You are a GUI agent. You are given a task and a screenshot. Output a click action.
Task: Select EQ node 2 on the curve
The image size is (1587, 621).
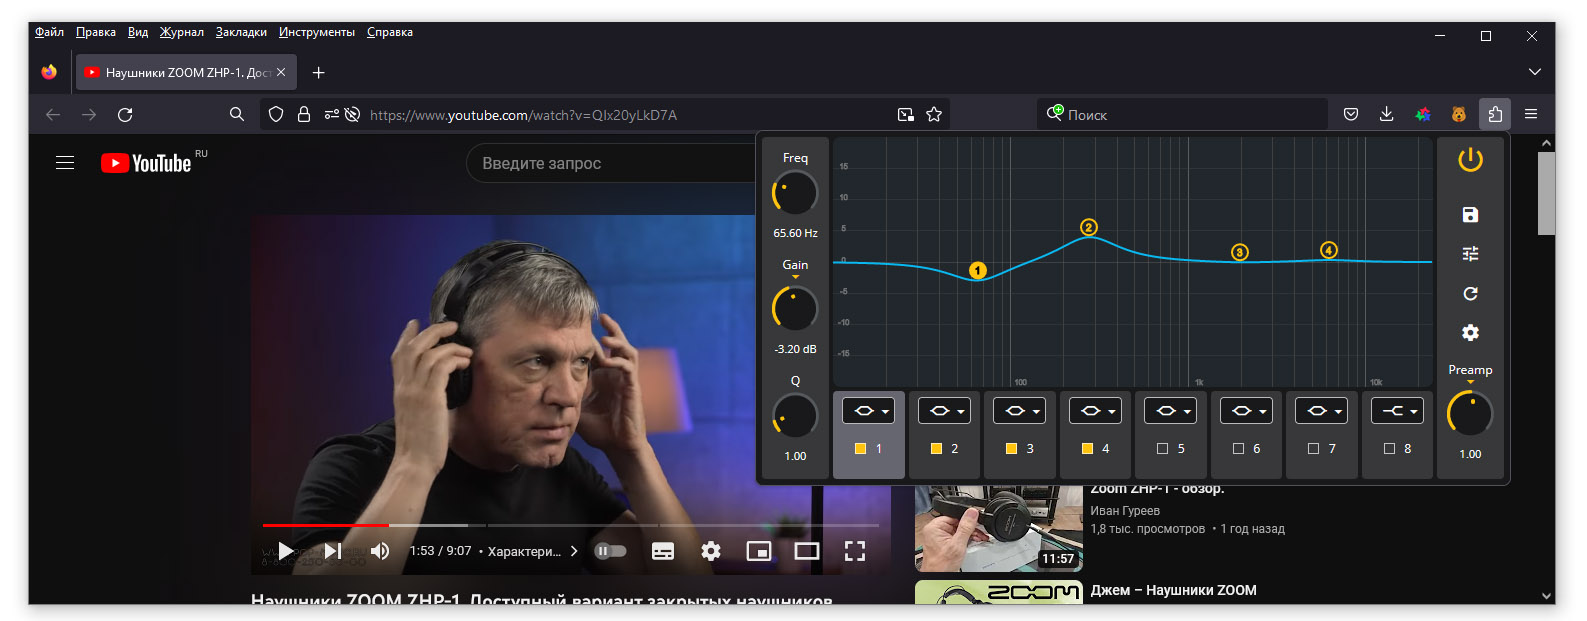pos(1089,227)
